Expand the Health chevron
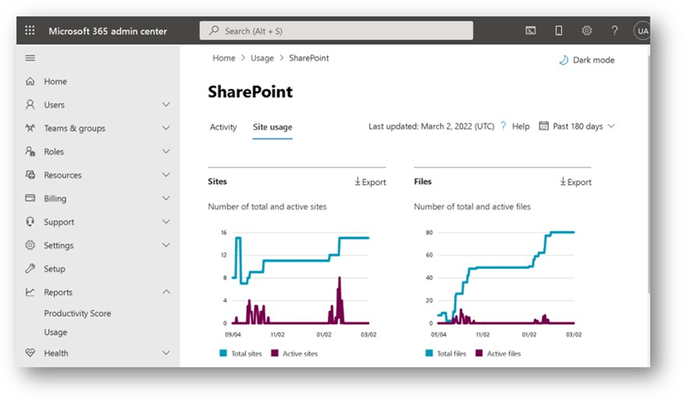Image resolution: width=683 pixels, height=400 pixels. point(166,353)
